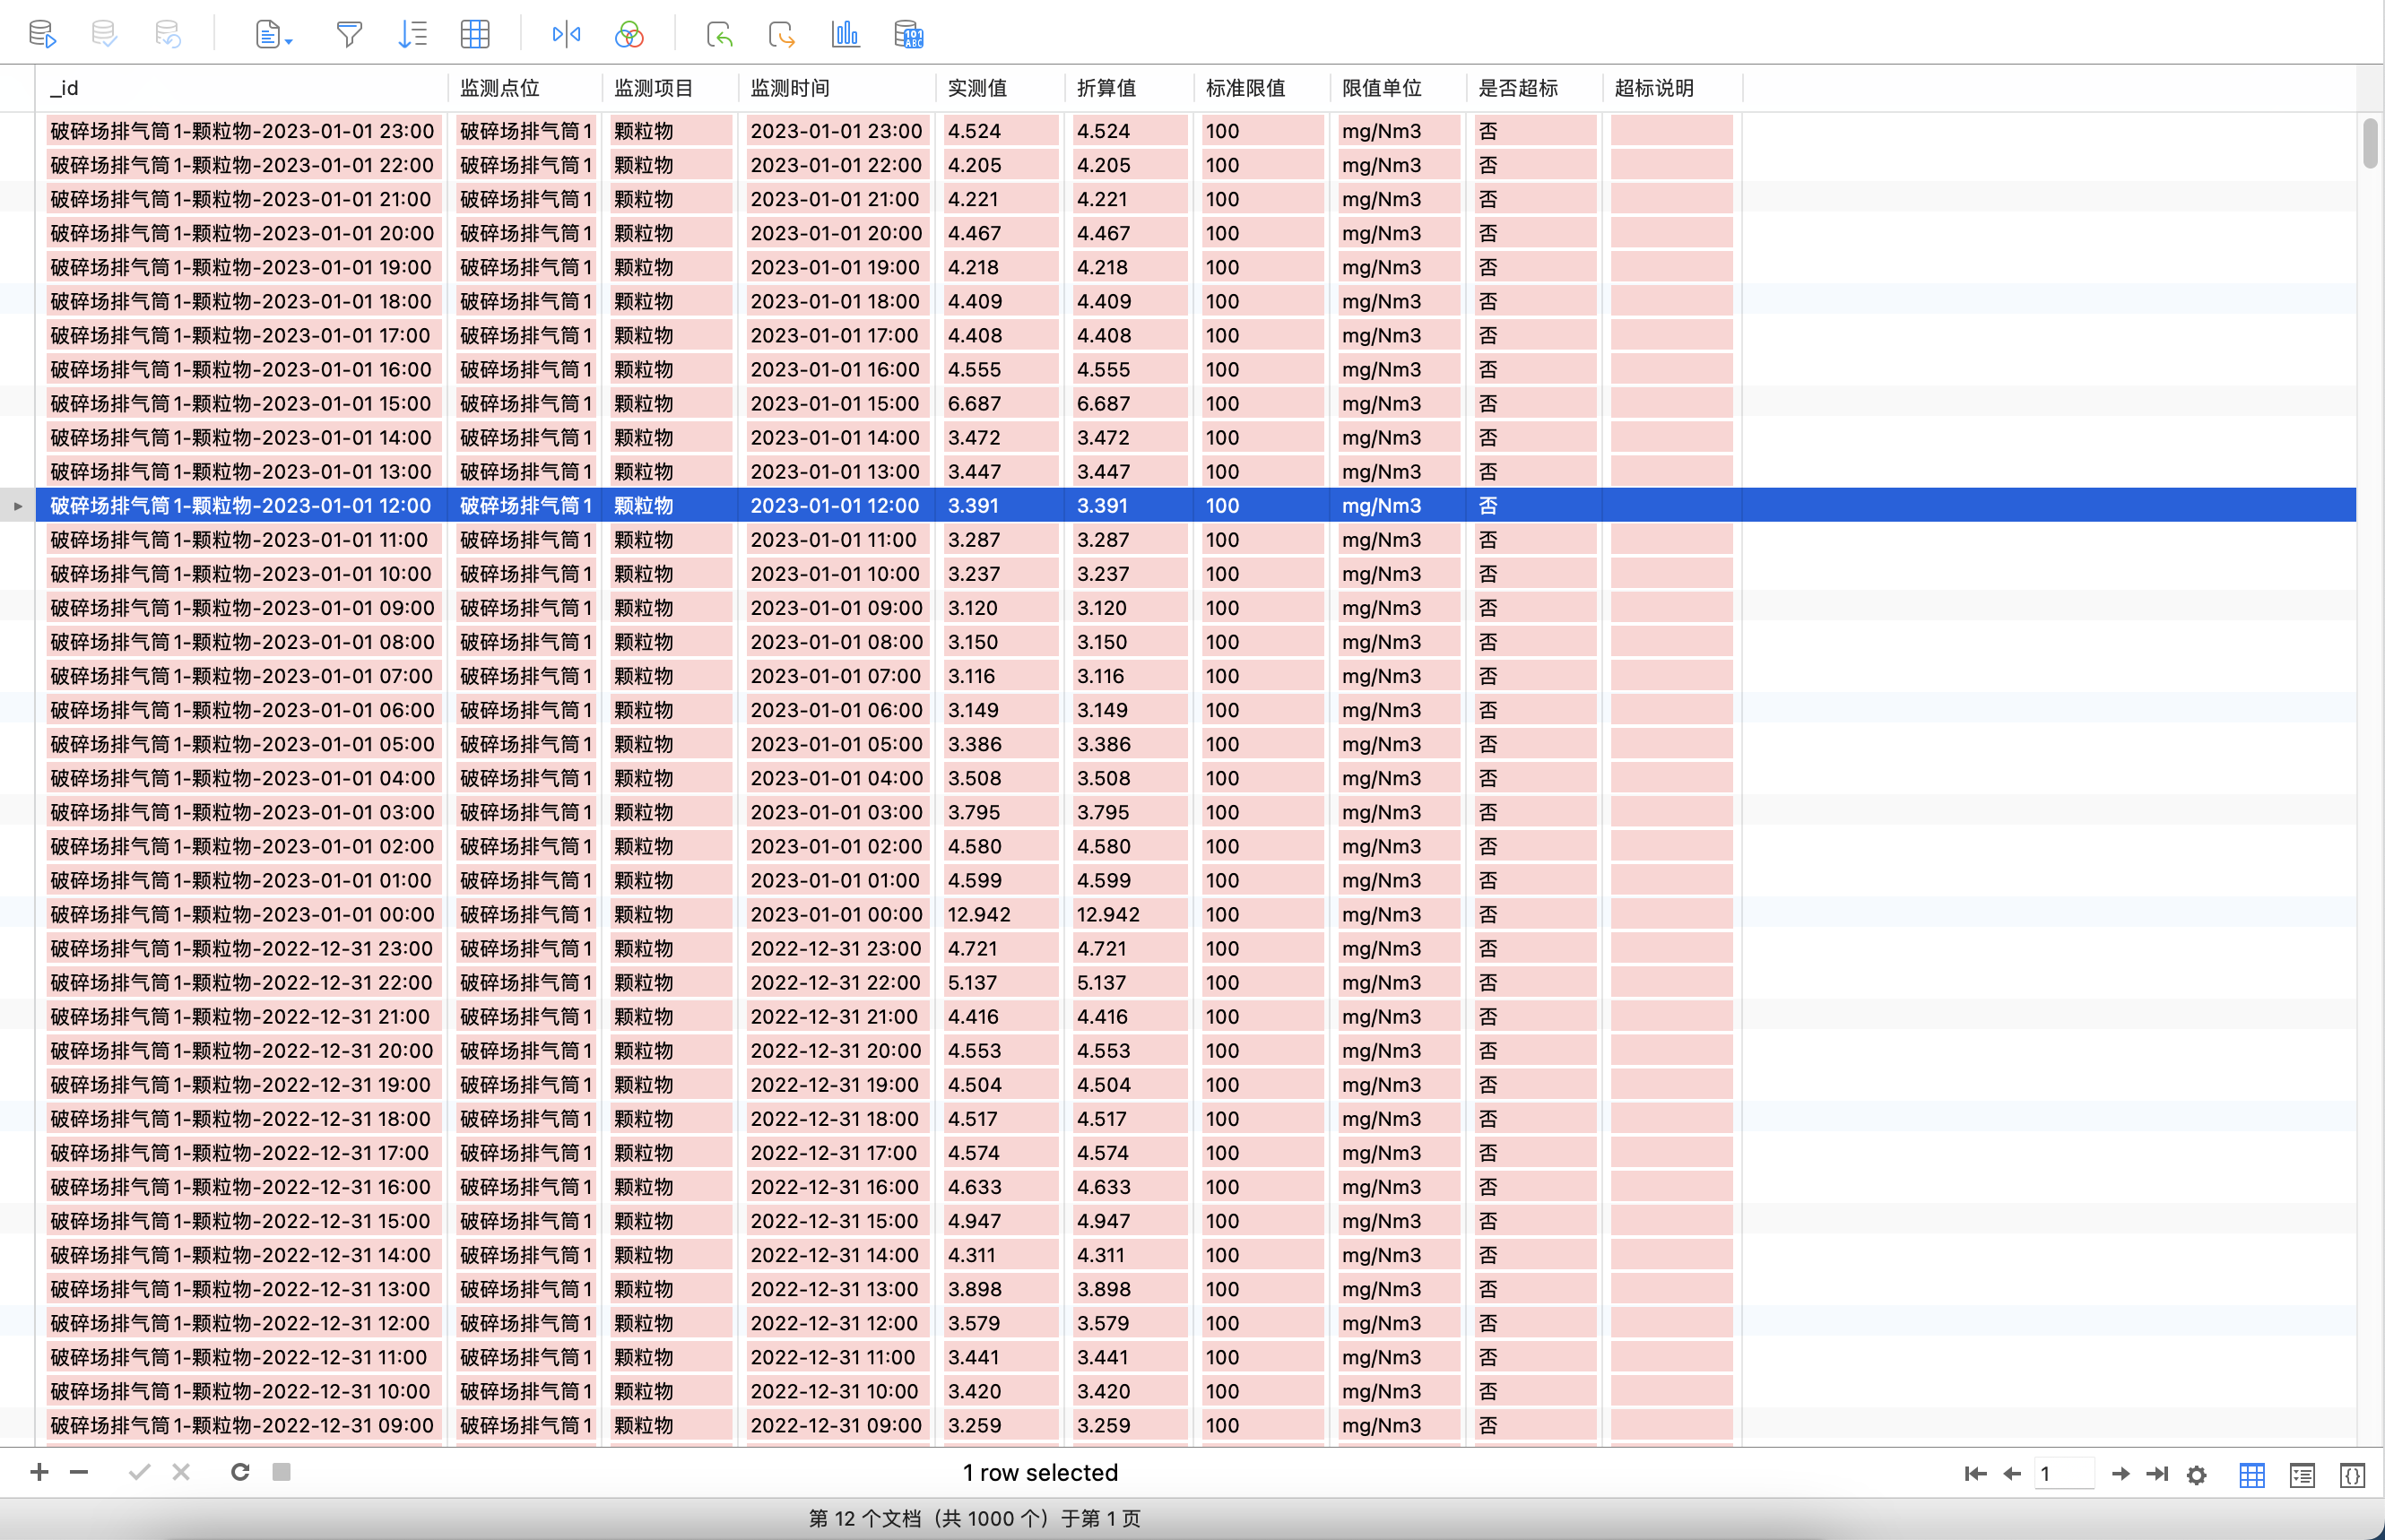The height and width of the screenshot is (1540, 2385).
Task: Switch to JSON view
Action: pos(2352,1475)
